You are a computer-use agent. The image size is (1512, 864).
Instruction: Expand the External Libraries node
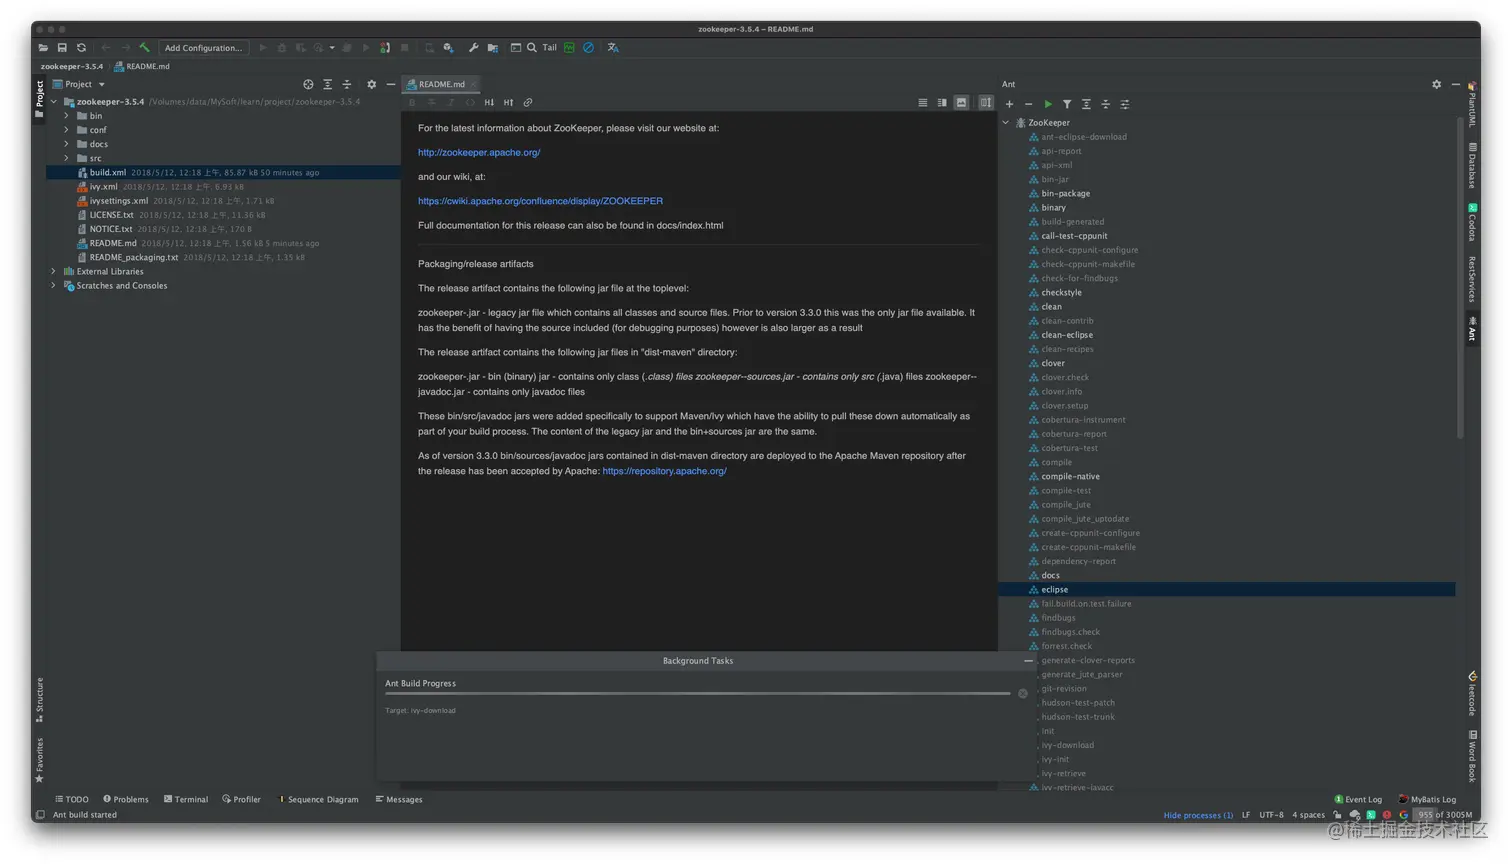(x=54, y=272)
